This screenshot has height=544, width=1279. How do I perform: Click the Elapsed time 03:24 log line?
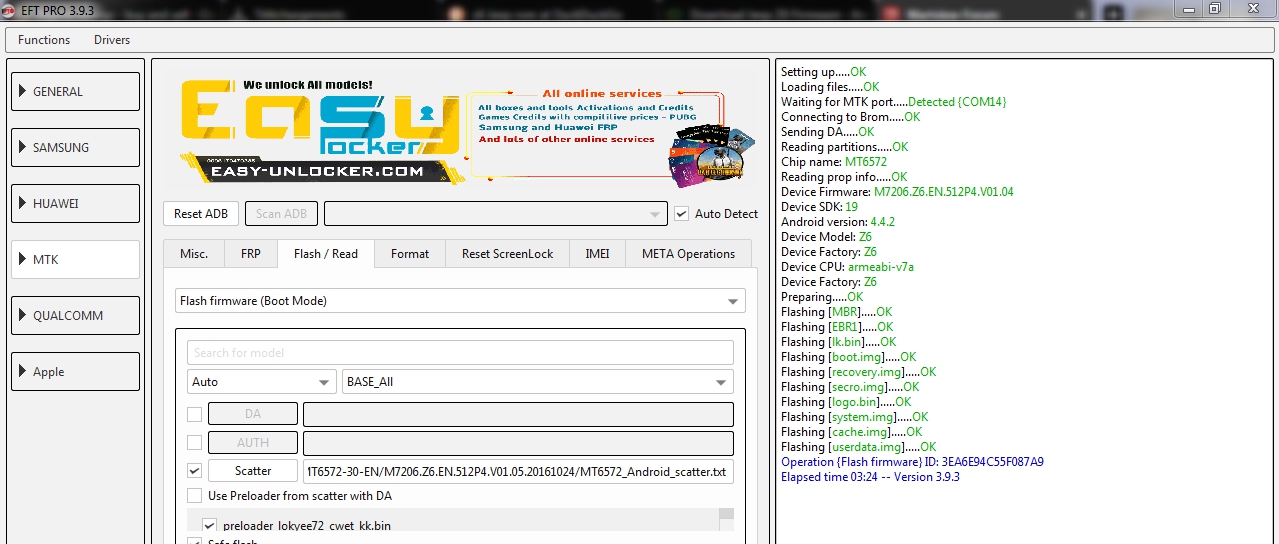point(870,477)
